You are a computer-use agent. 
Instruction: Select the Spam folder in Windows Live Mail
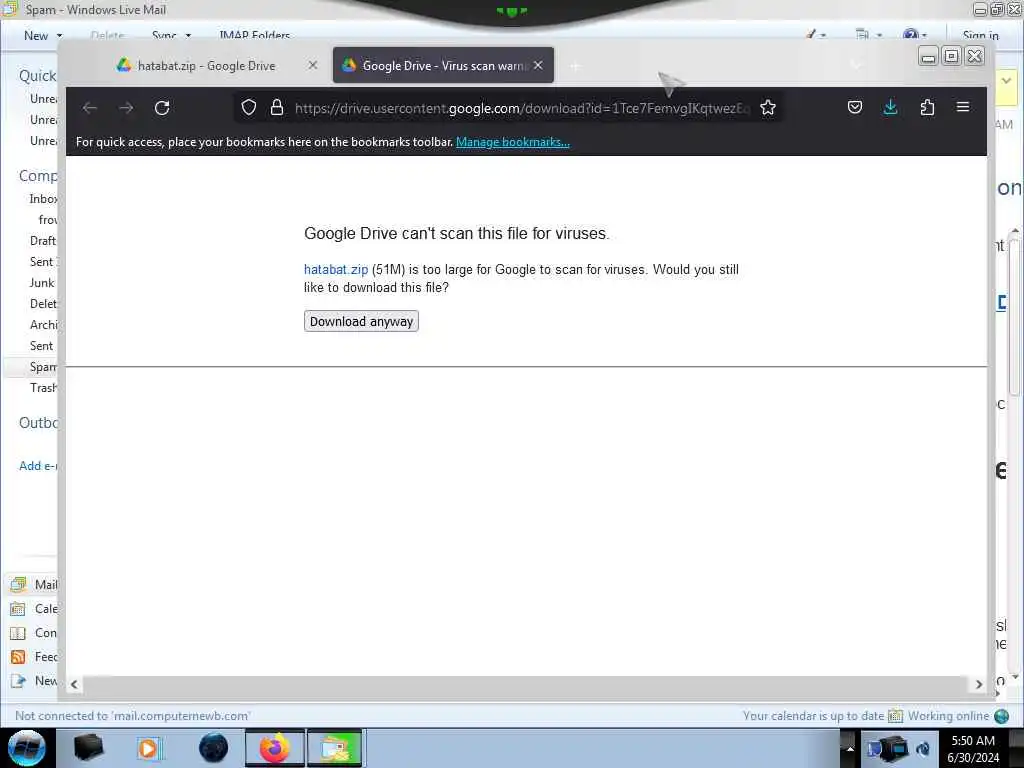pos(43,367)
